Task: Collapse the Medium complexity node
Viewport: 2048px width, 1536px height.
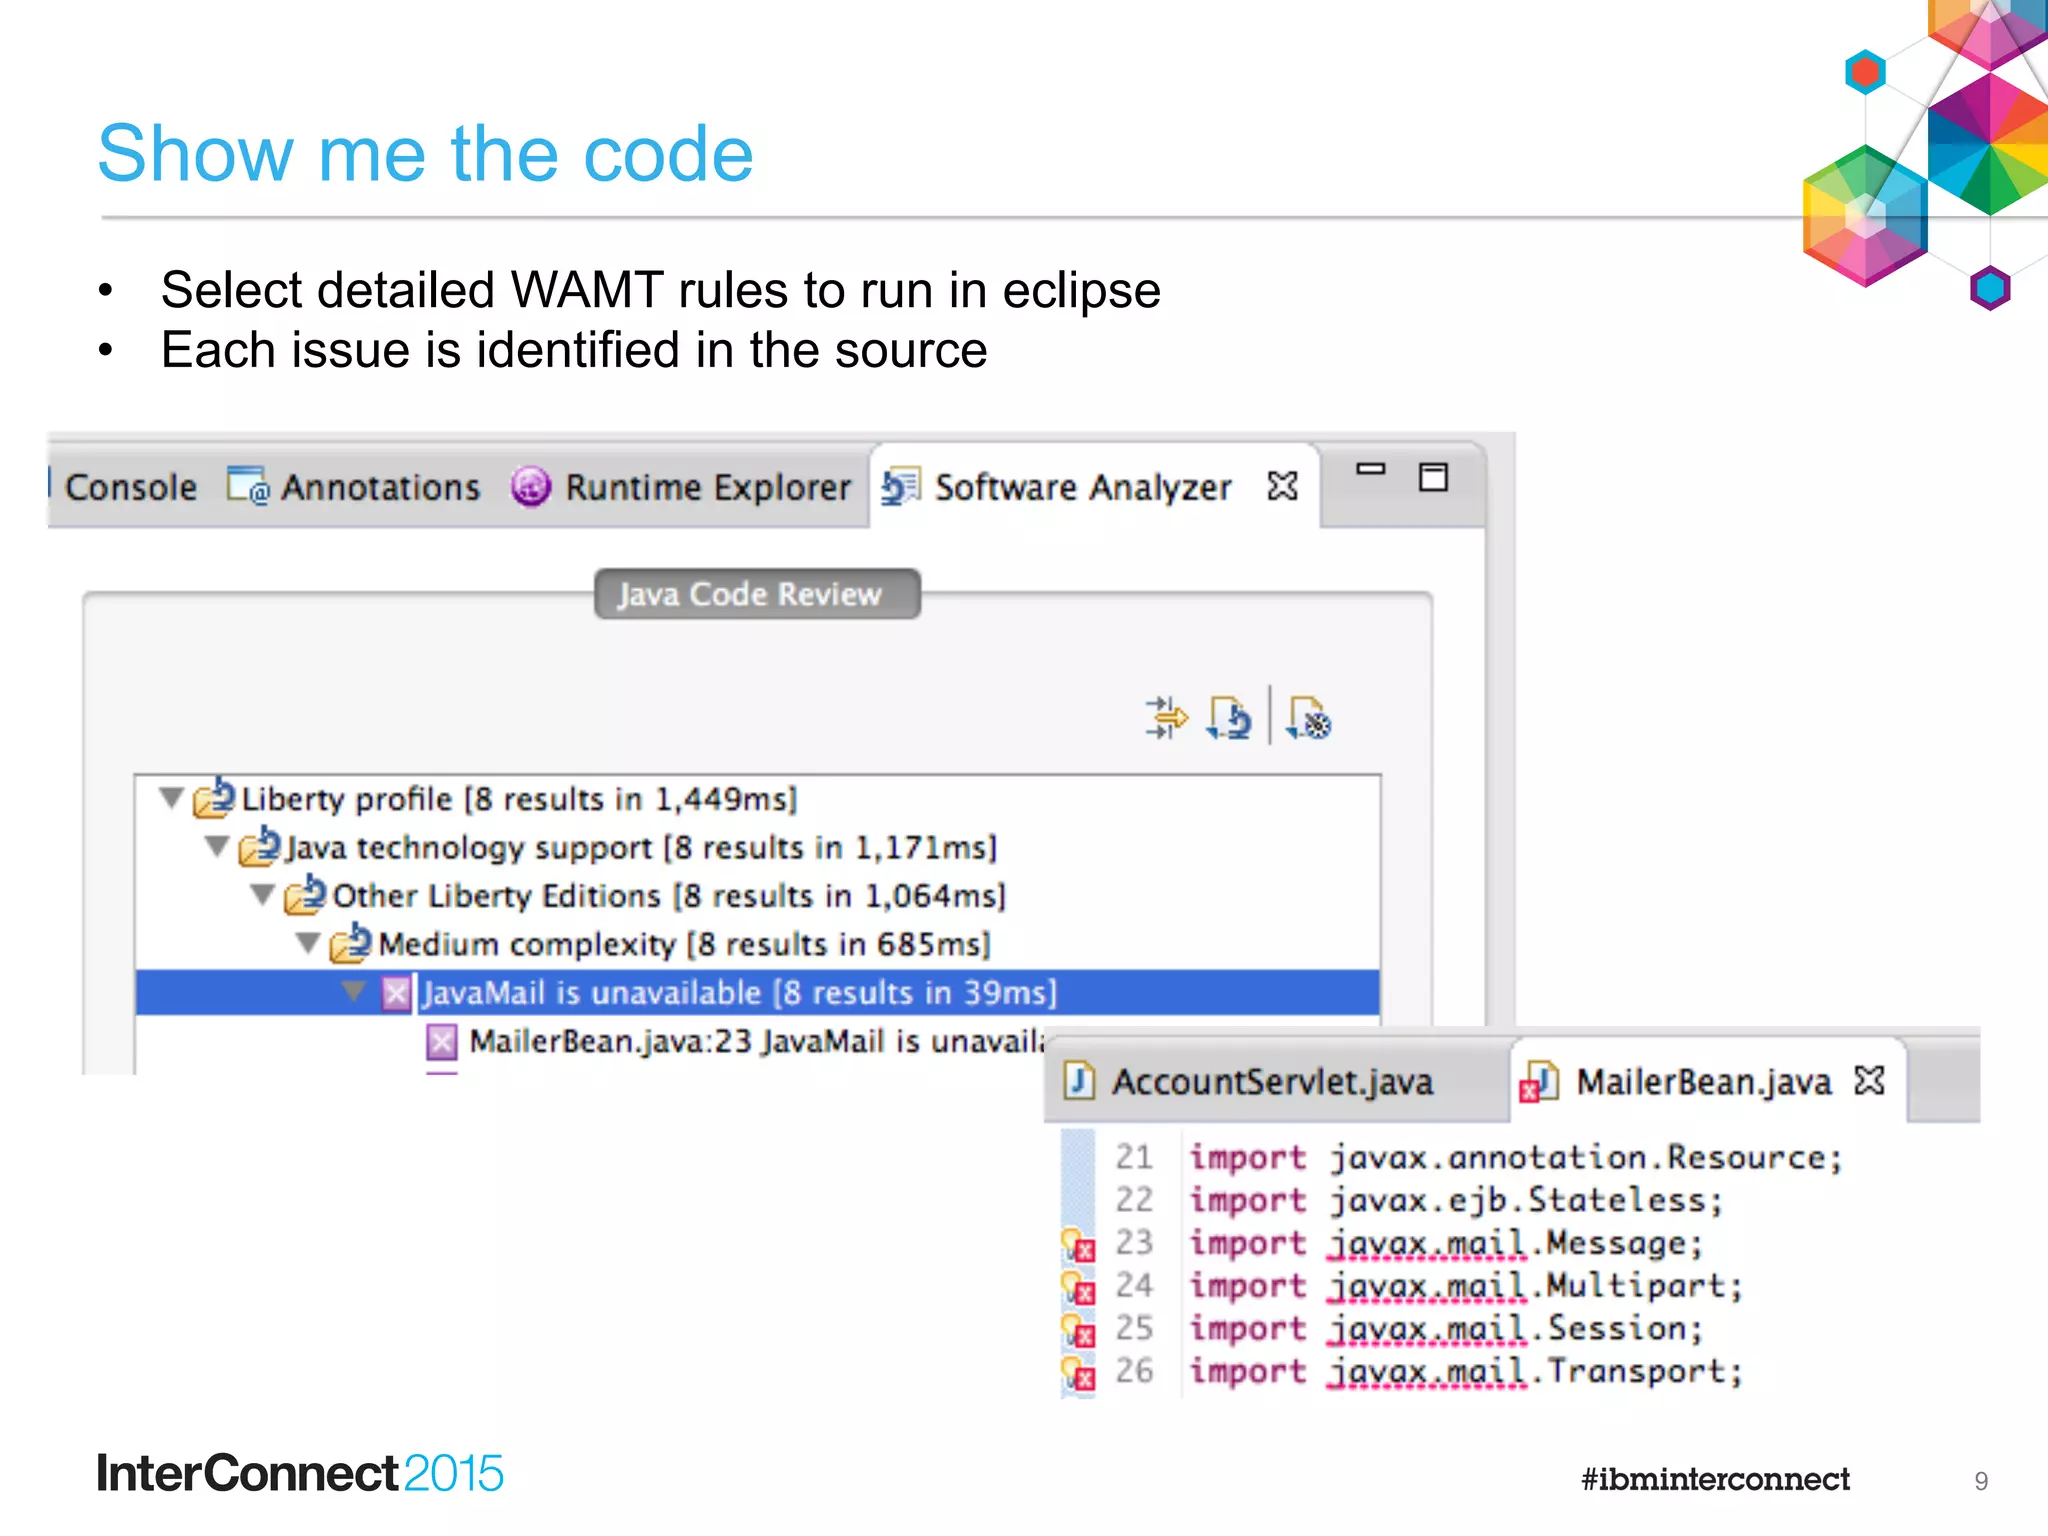Action: point(308,942)
